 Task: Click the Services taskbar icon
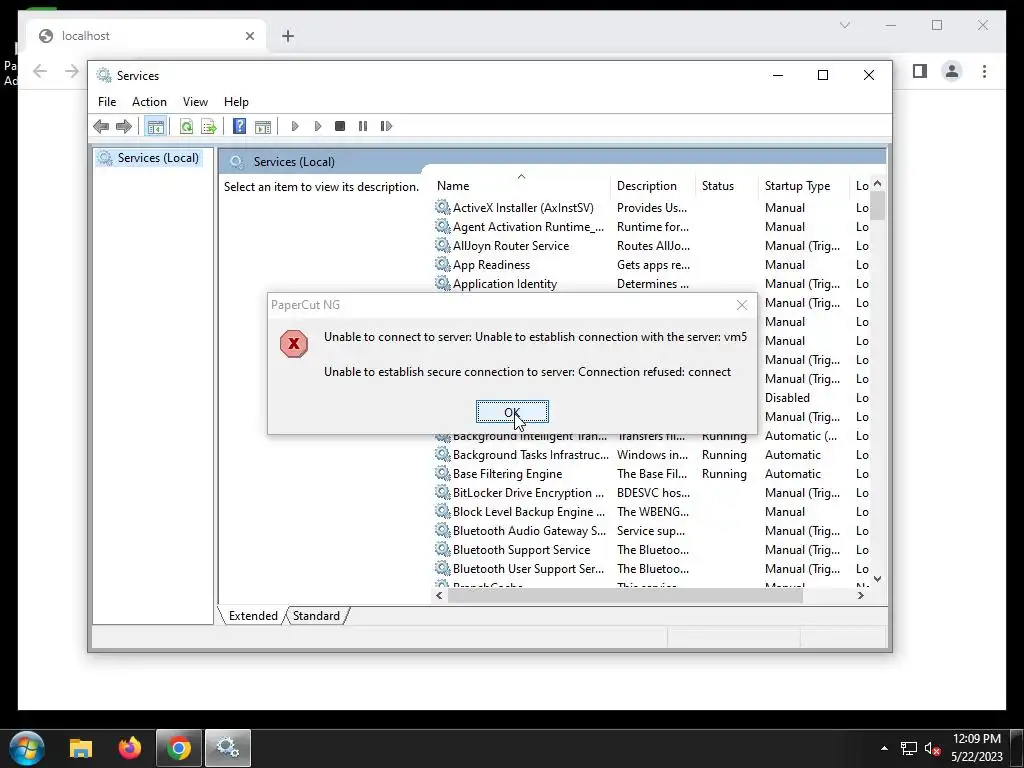tap(228, 748)
